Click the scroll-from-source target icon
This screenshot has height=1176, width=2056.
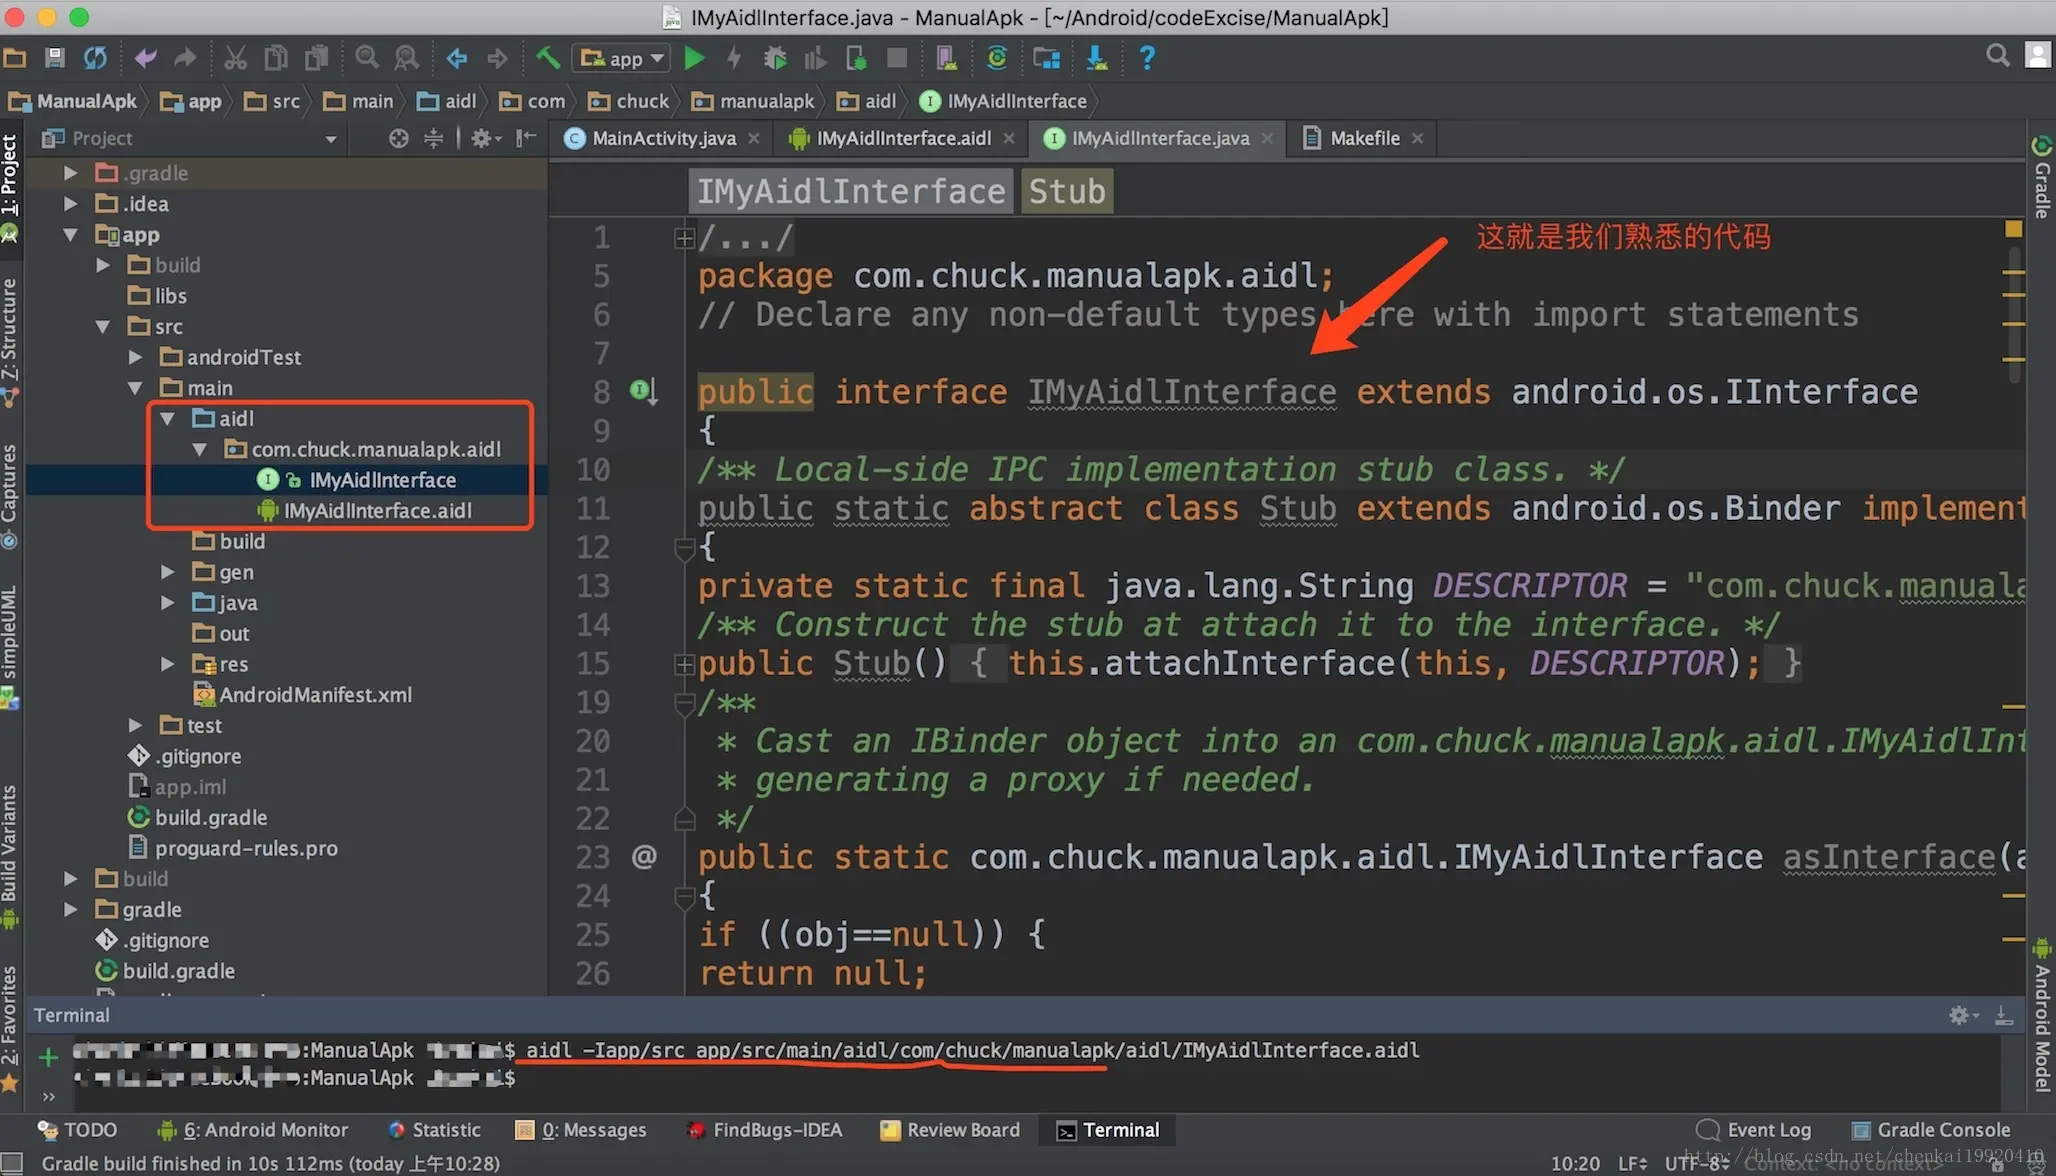[x=398, y=138]
